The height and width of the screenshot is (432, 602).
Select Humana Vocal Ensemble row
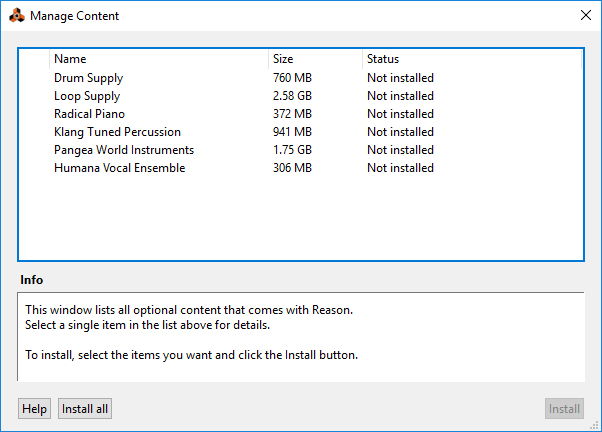click(x=119, y=168)
